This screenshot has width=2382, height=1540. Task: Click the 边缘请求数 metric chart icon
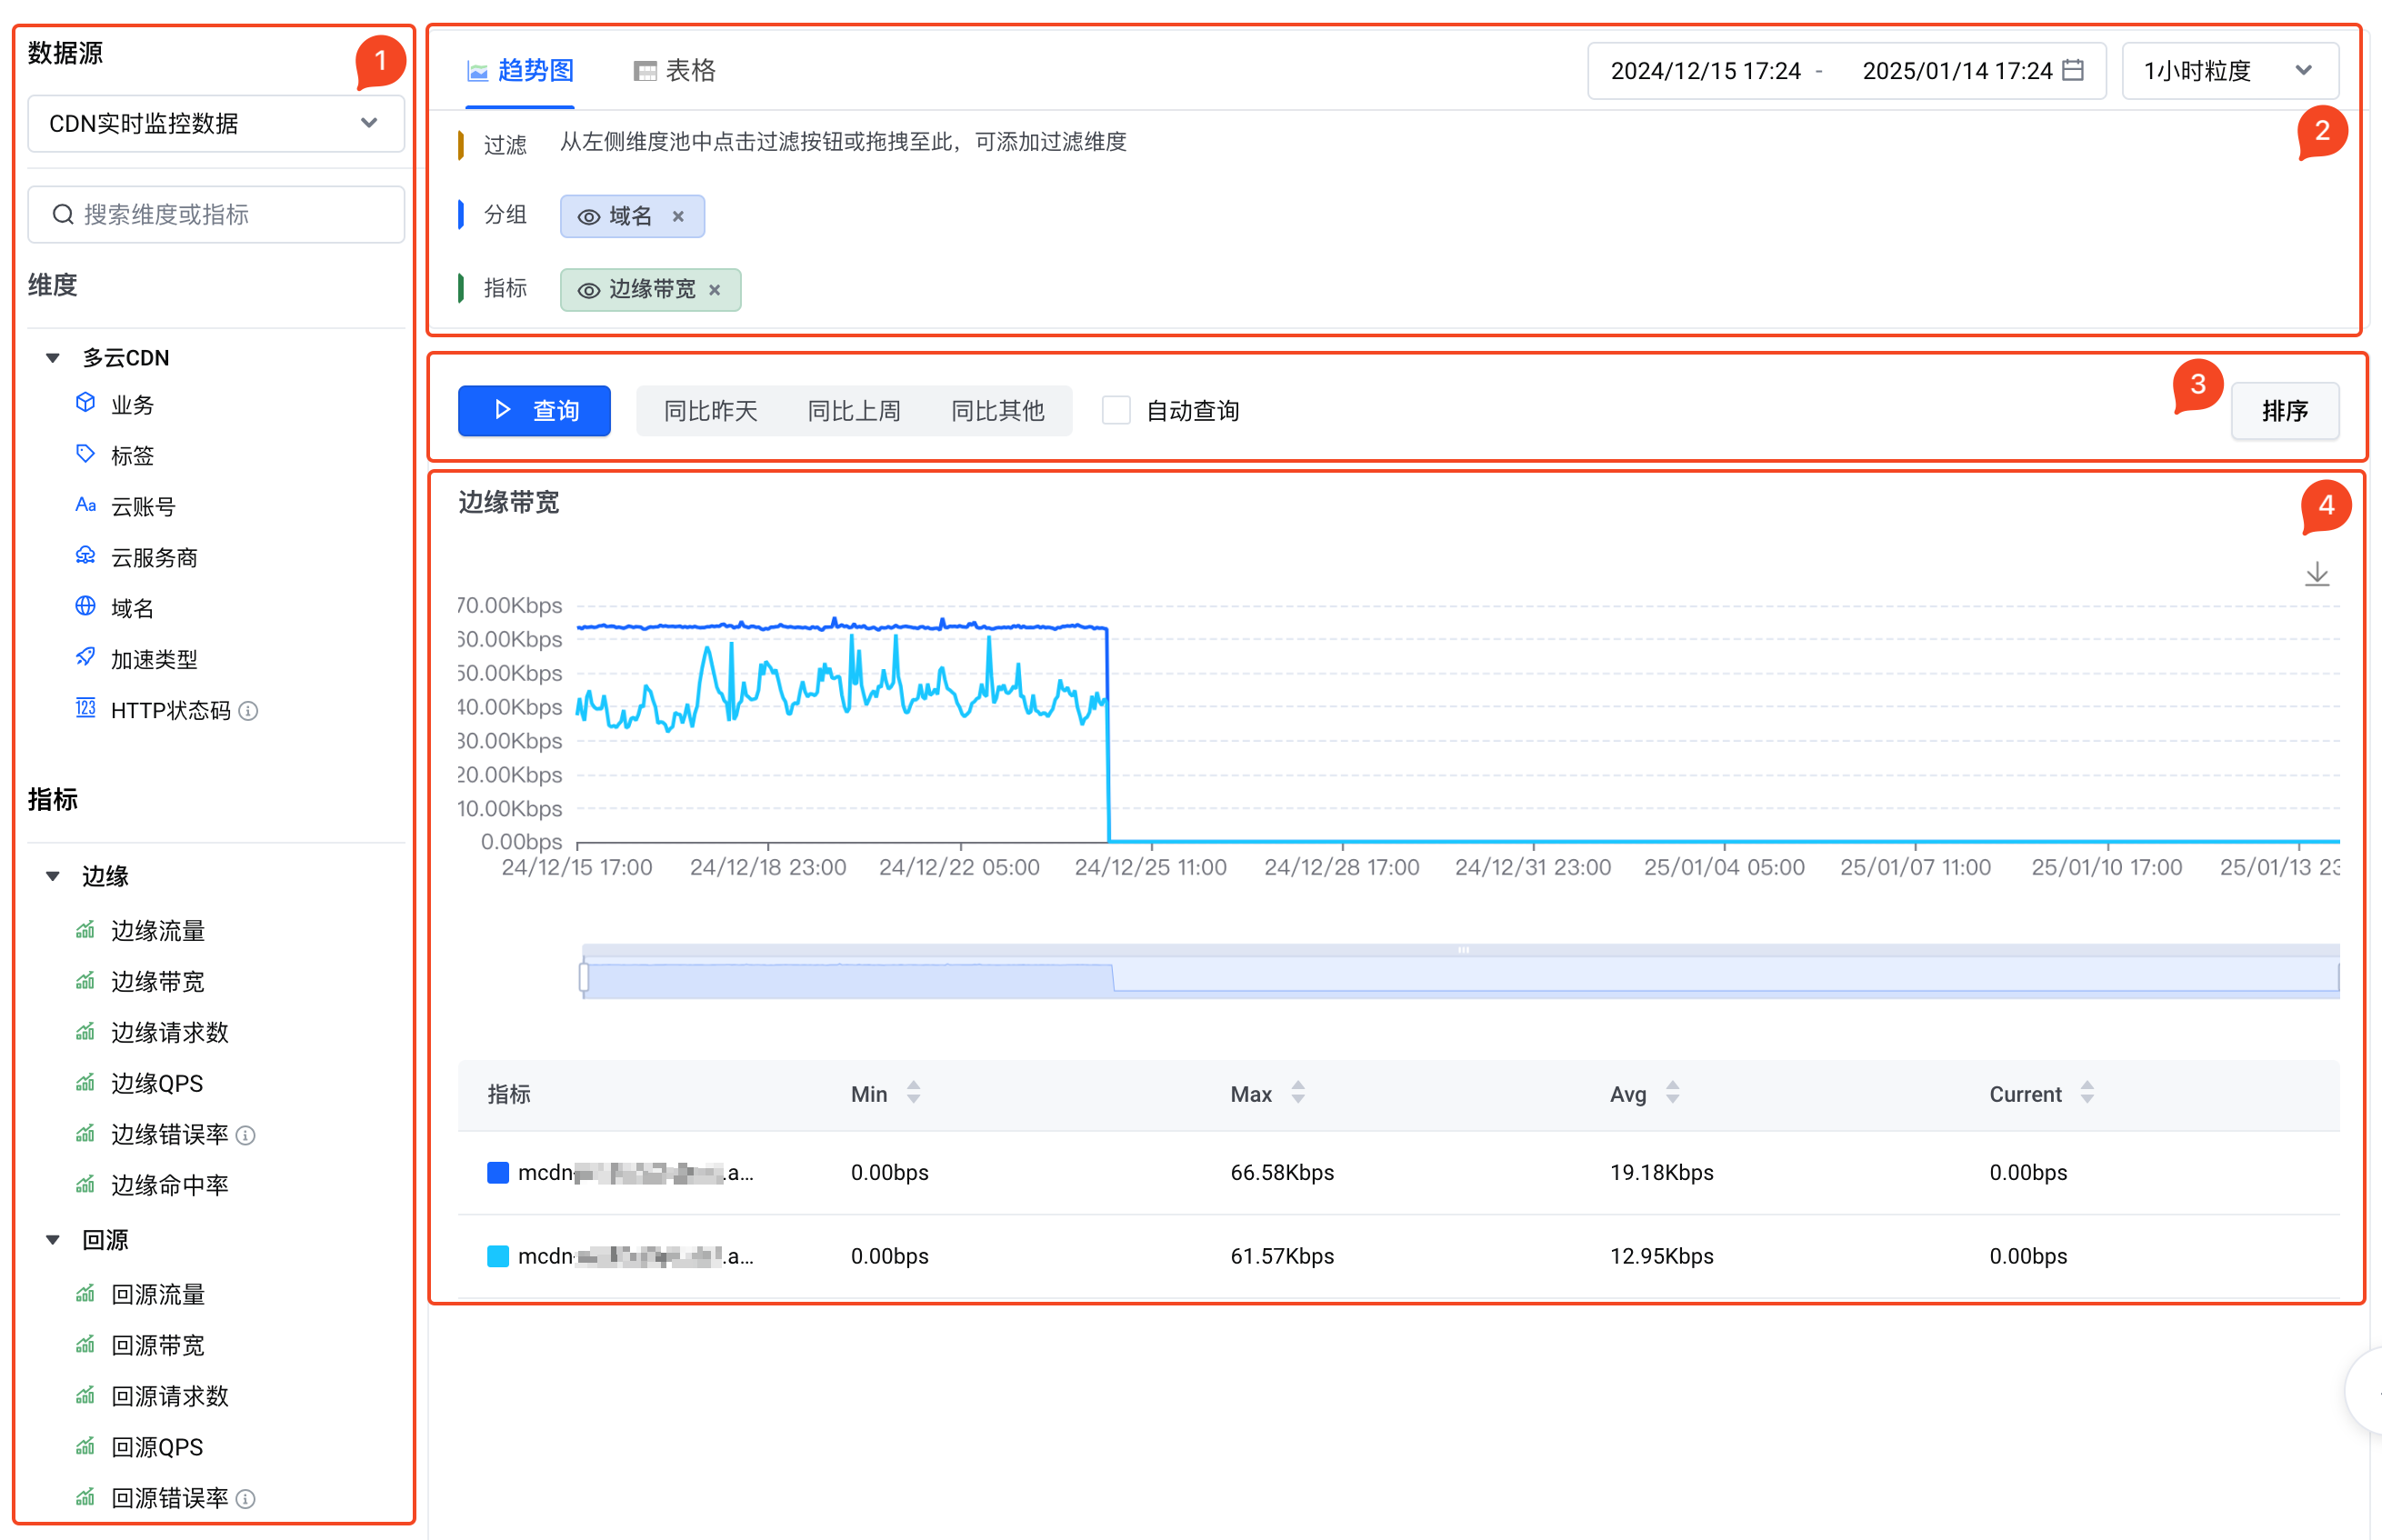pyautogui.click(x=86, y=1032)
